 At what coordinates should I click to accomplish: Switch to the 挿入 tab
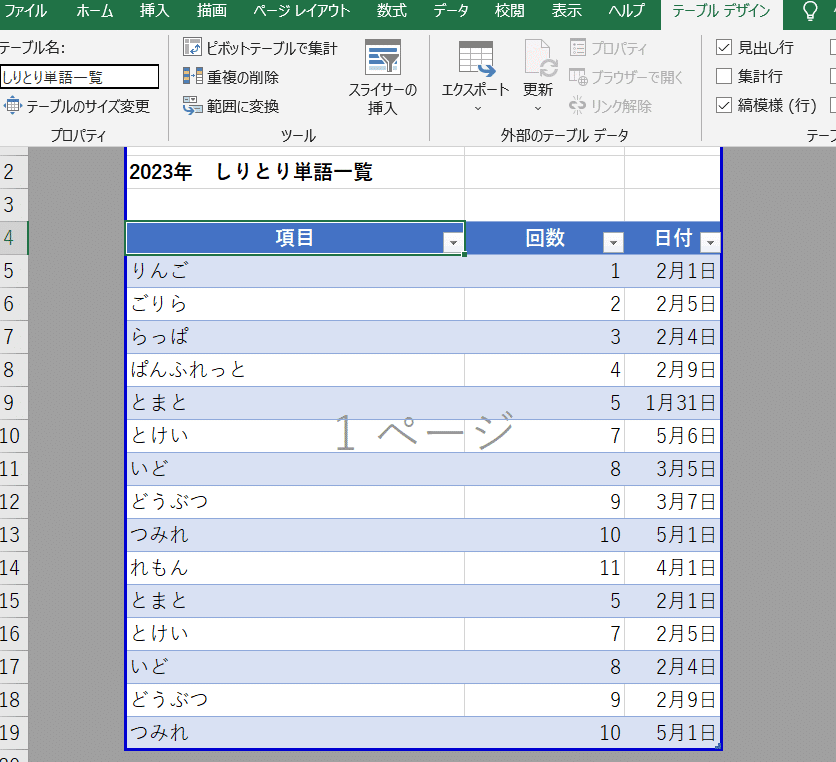pos(154,11)
